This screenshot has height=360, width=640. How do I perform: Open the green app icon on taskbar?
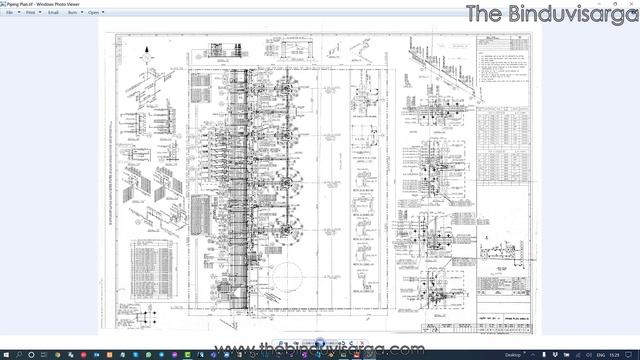coord(187,355)
